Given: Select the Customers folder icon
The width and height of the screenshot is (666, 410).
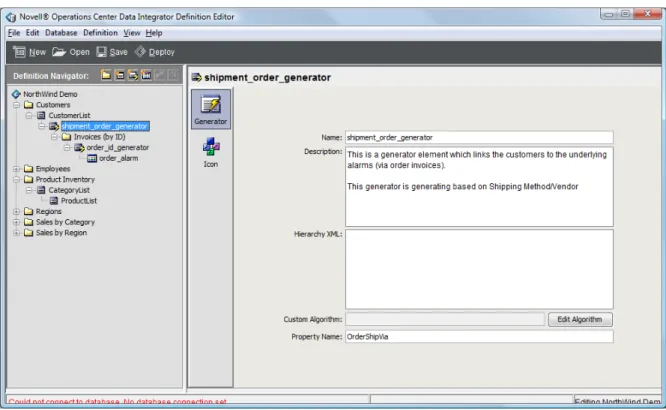Looking at the screenshot, I should click(28, 105).
